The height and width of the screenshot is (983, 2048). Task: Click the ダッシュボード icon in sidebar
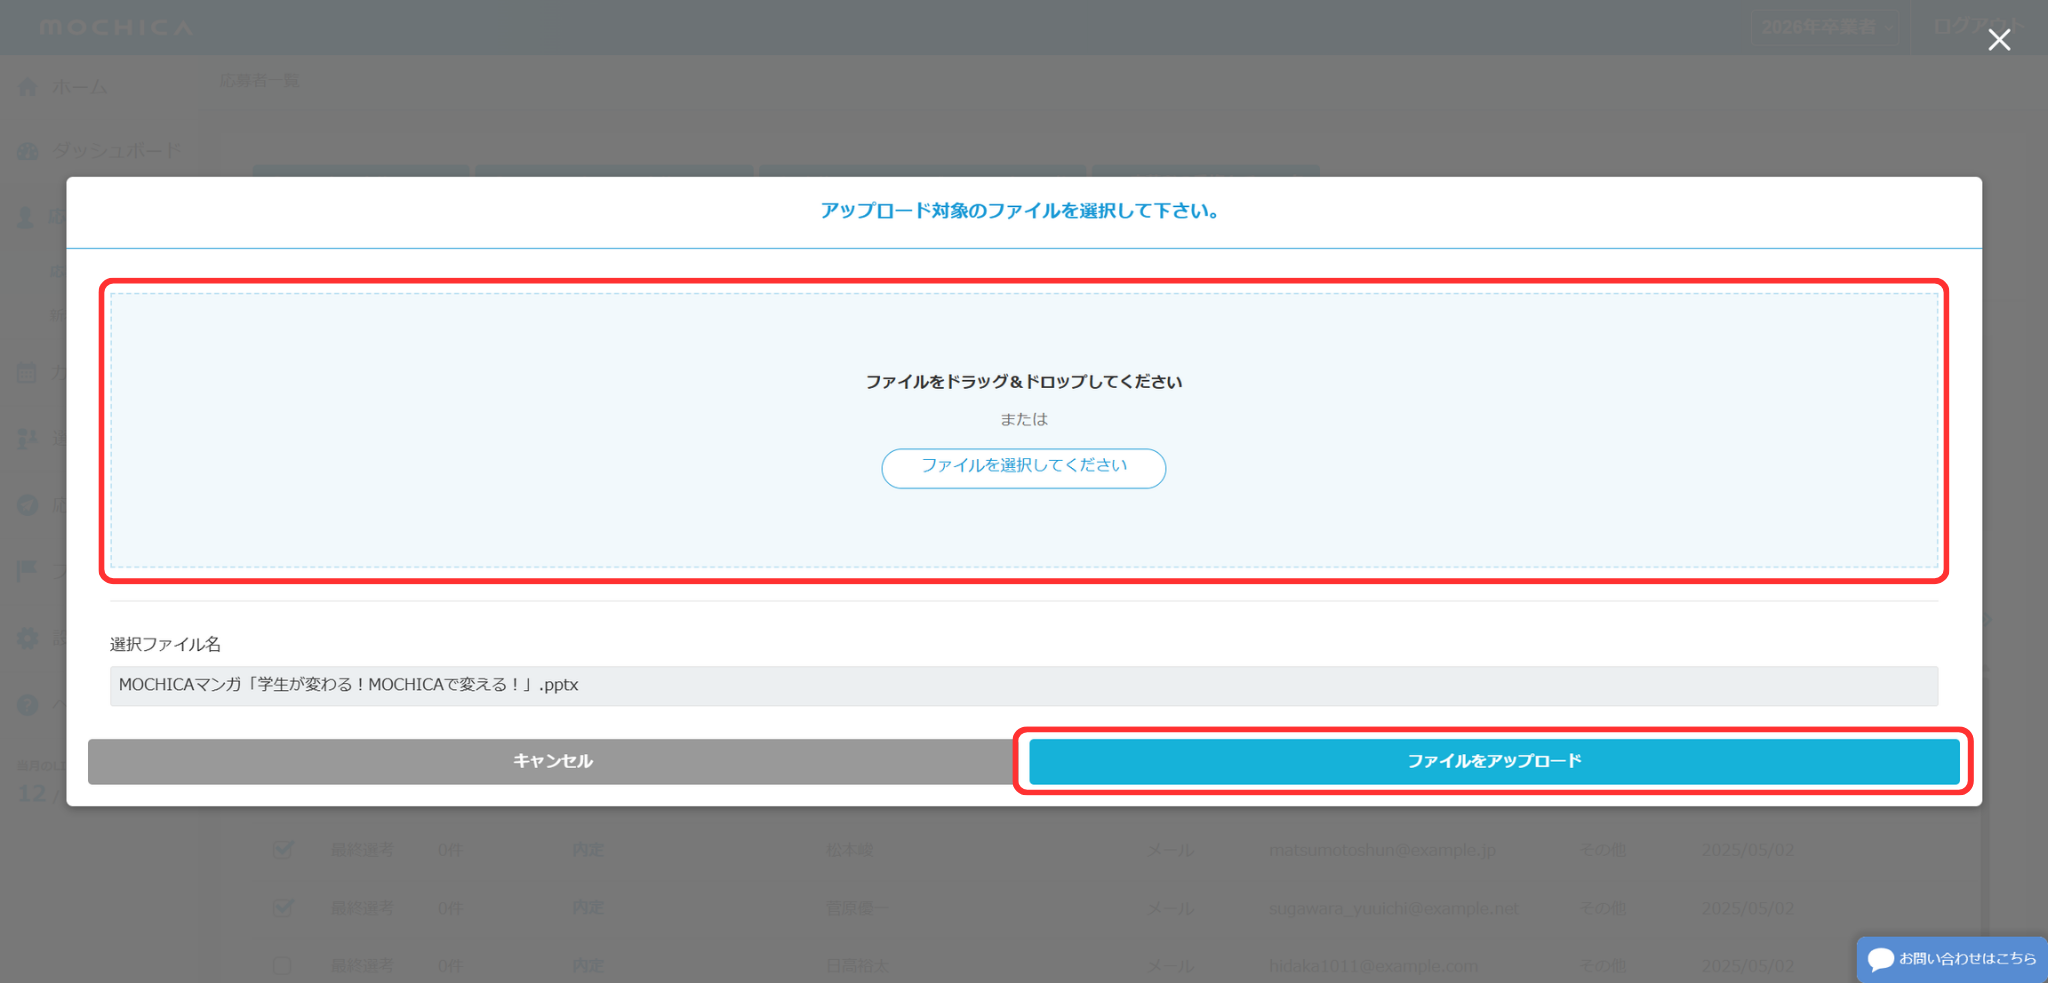click(x=28, y=151)
